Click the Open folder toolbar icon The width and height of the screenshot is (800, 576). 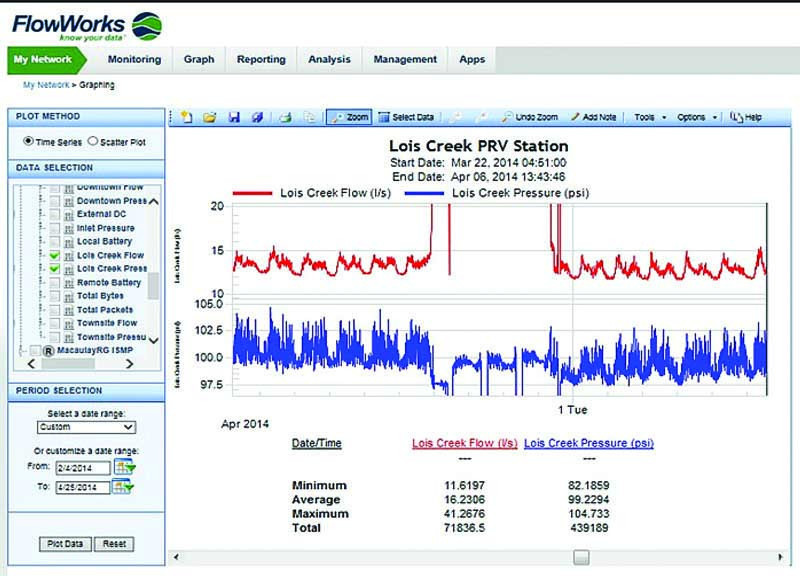coord(210,117)
